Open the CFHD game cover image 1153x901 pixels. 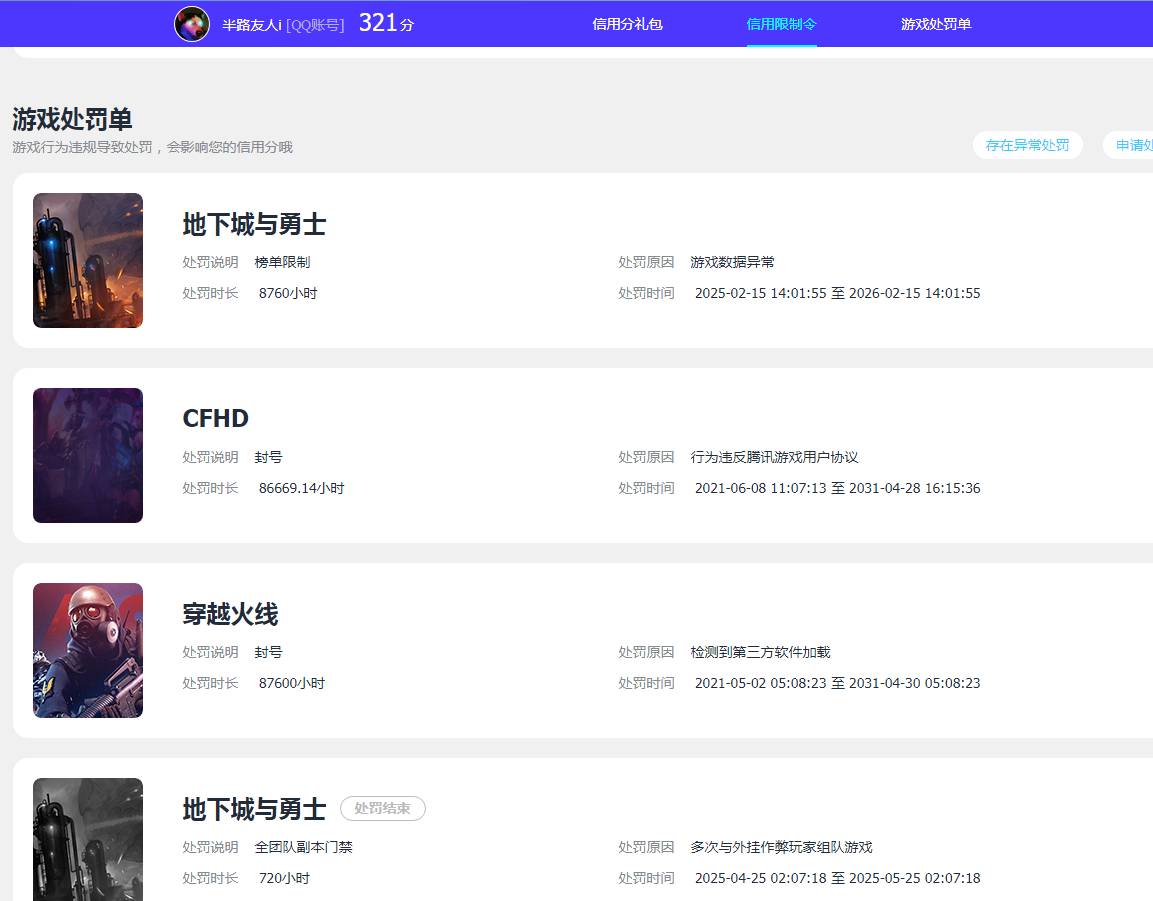[x=87, y=455]
